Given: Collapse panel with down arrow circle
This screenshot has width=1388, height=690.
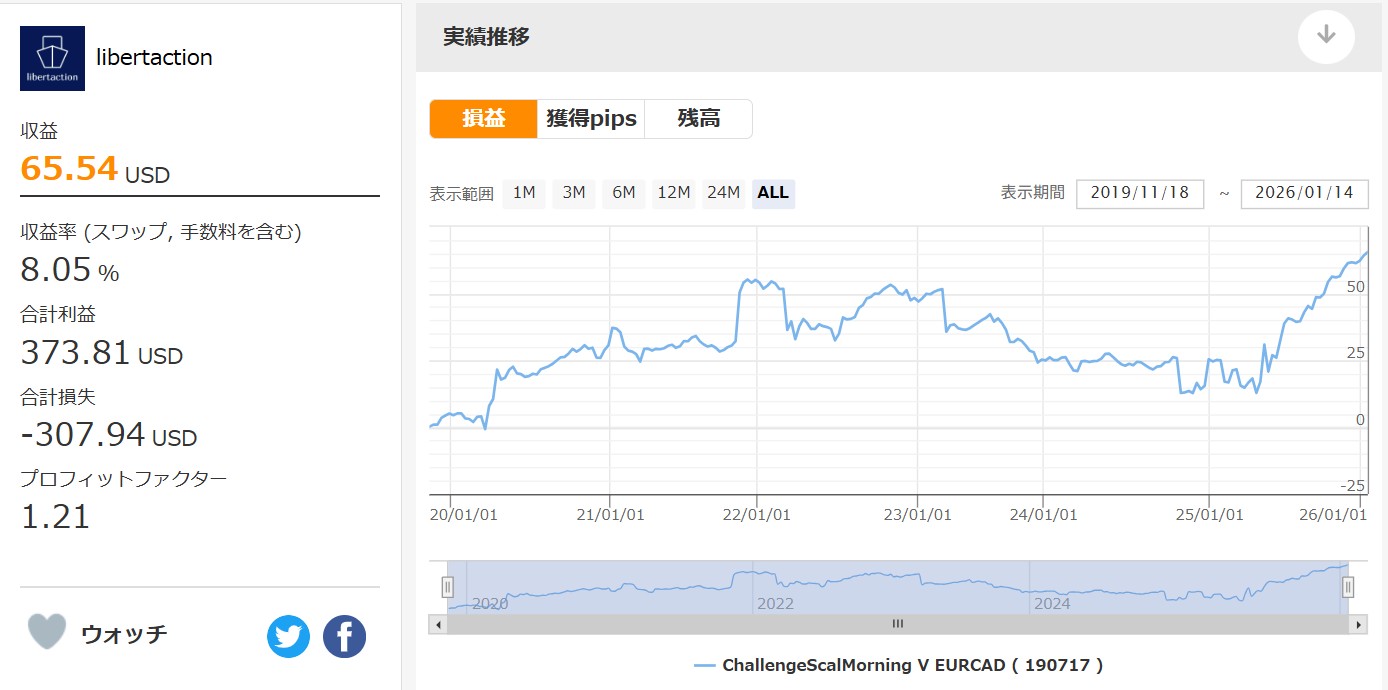Looking at the screenshot, I should (x=1326, y=36).
